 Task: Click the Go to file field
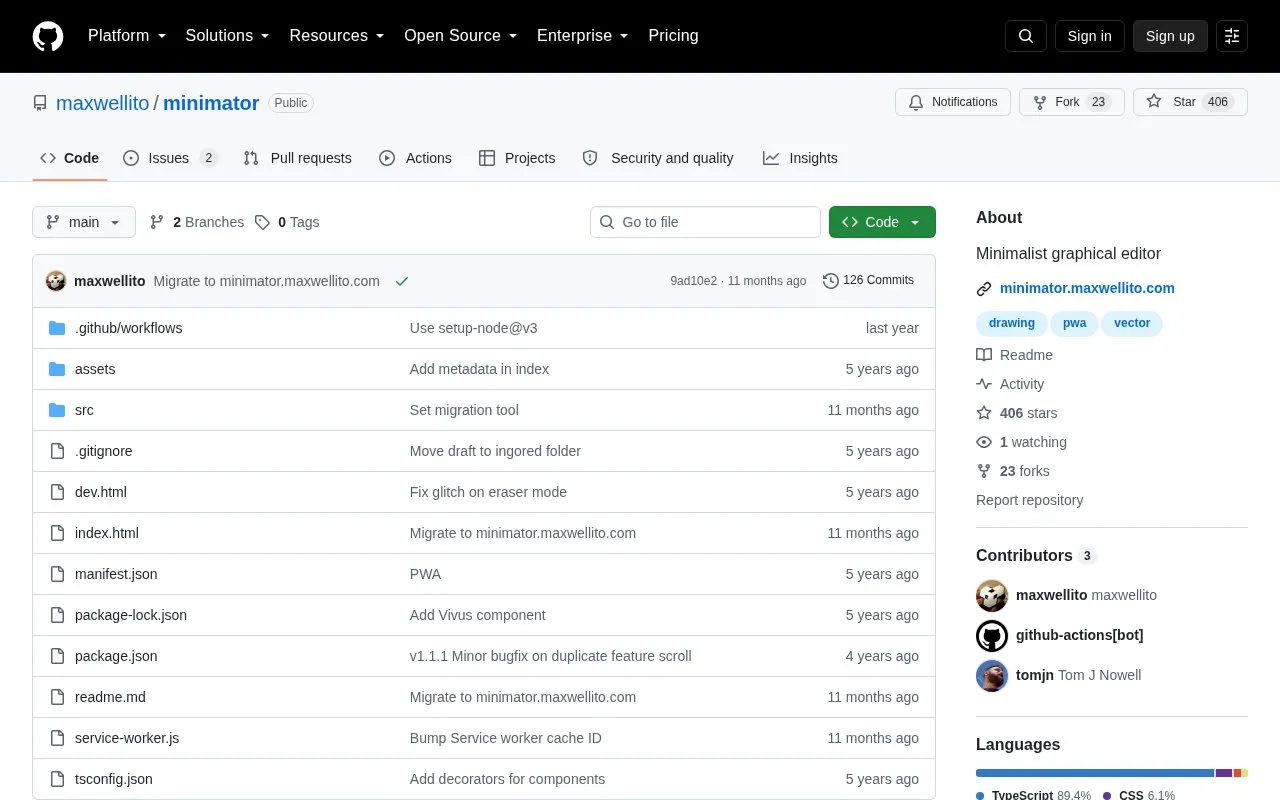pyautogui.click(x=705, y=222)
